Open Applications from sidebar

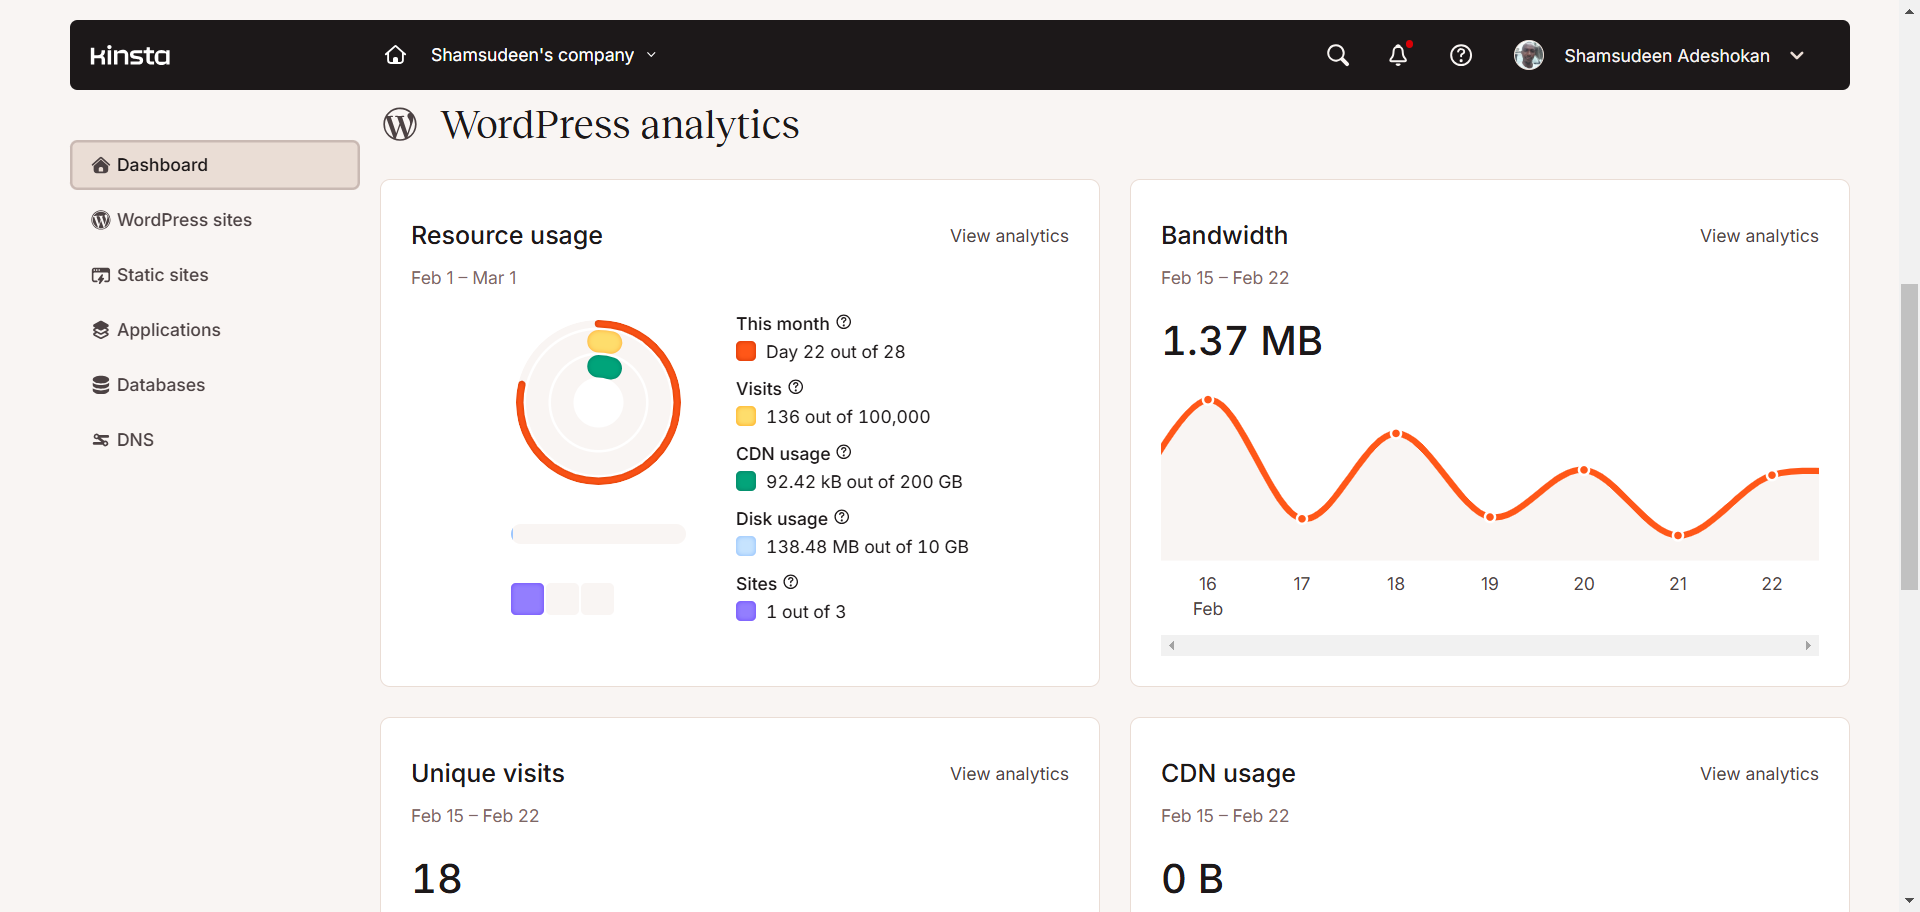click(168, 330)
